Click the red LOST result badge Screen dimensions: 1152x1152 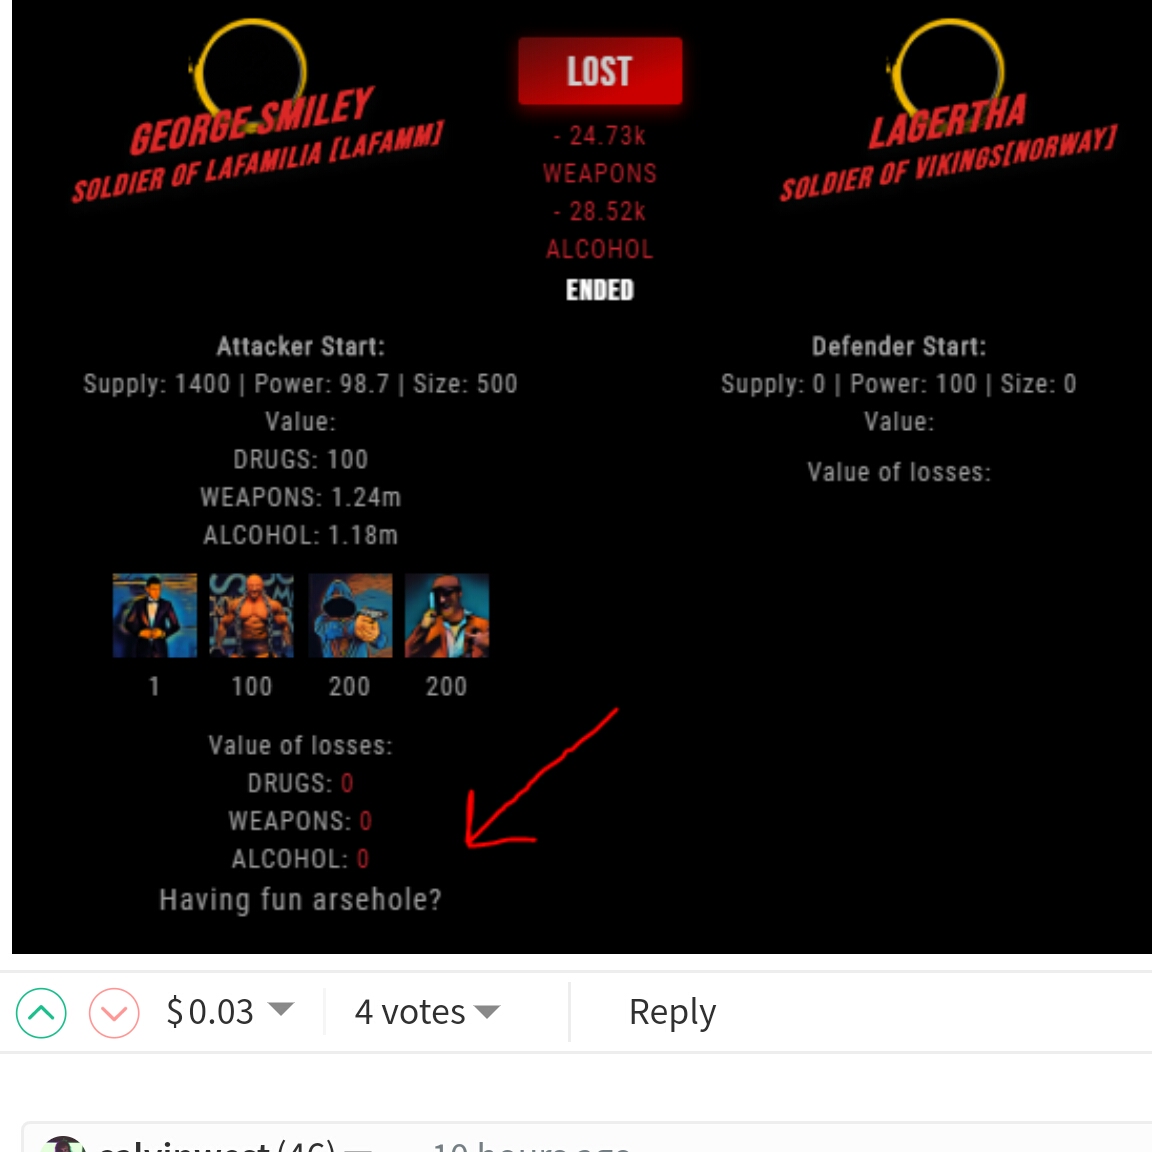click(600, 71)
